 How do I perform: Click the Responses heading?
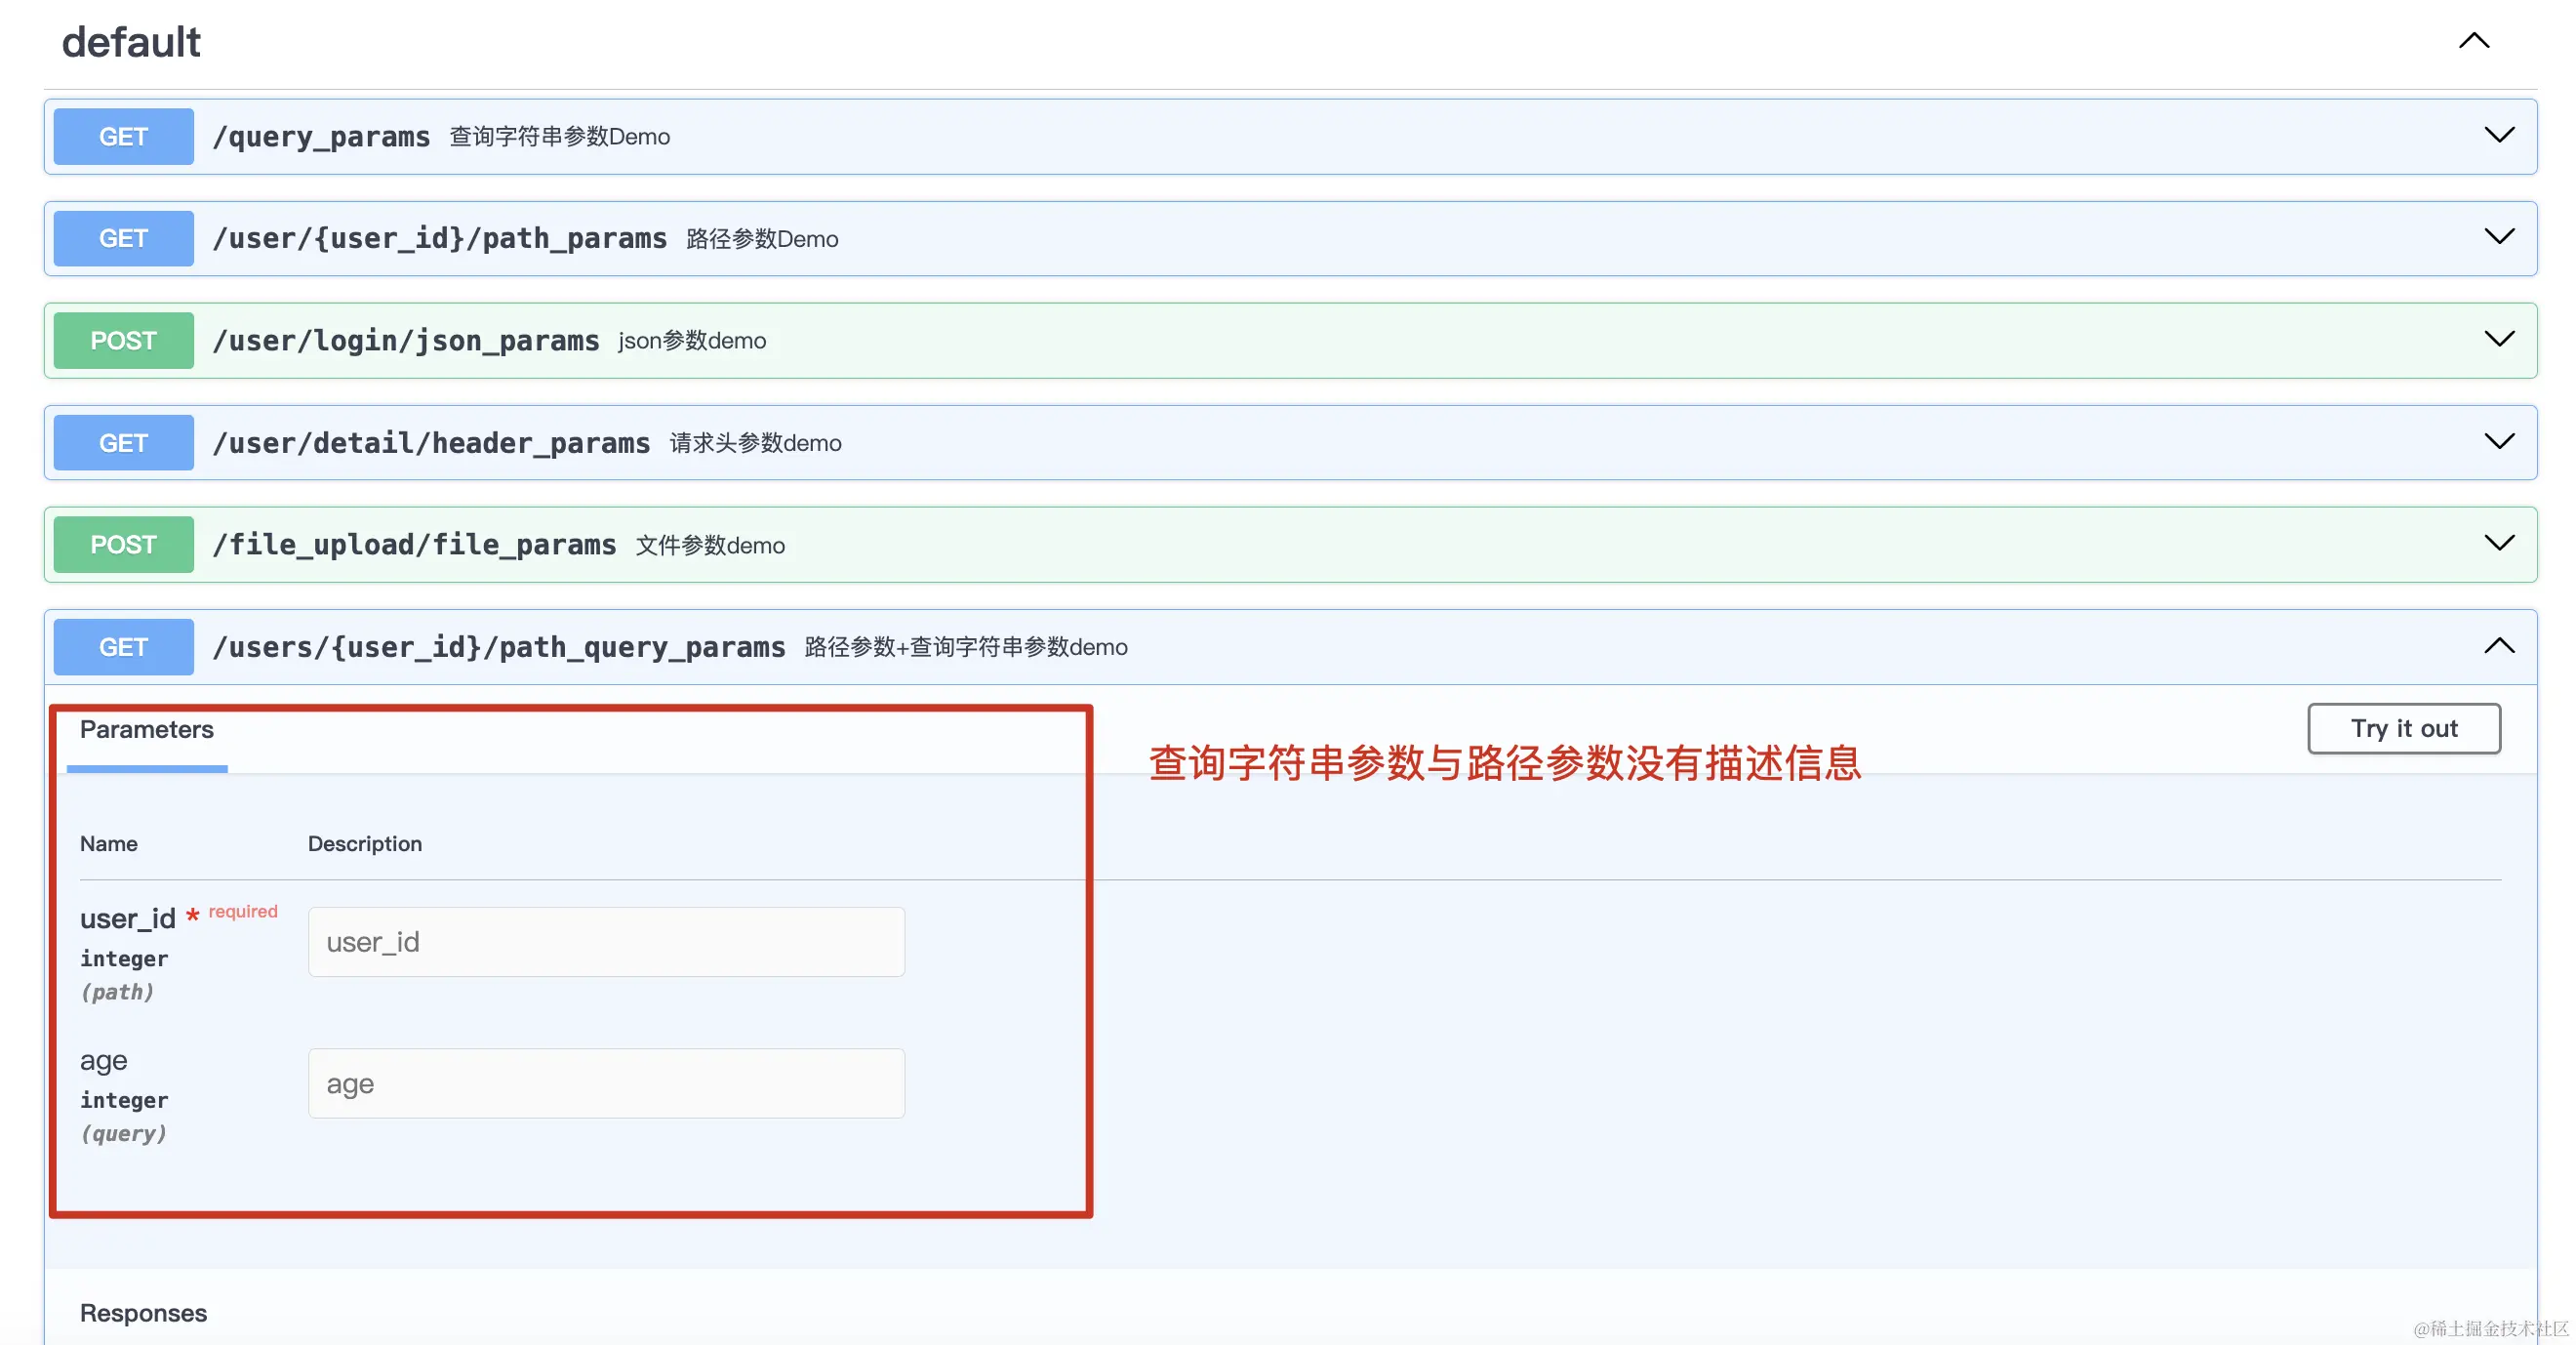point(143,1314)
